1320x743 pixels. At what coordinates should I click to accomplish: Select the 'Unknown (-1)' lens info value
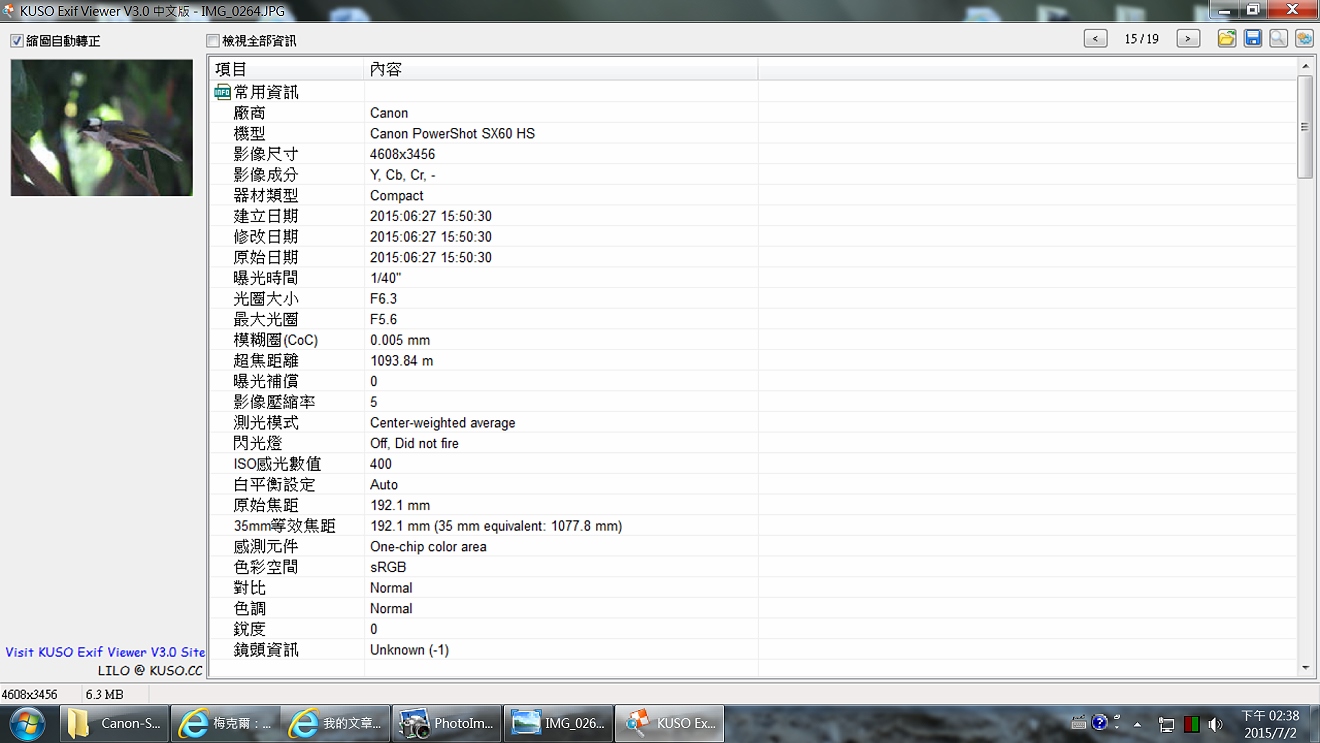click(409, 650)
